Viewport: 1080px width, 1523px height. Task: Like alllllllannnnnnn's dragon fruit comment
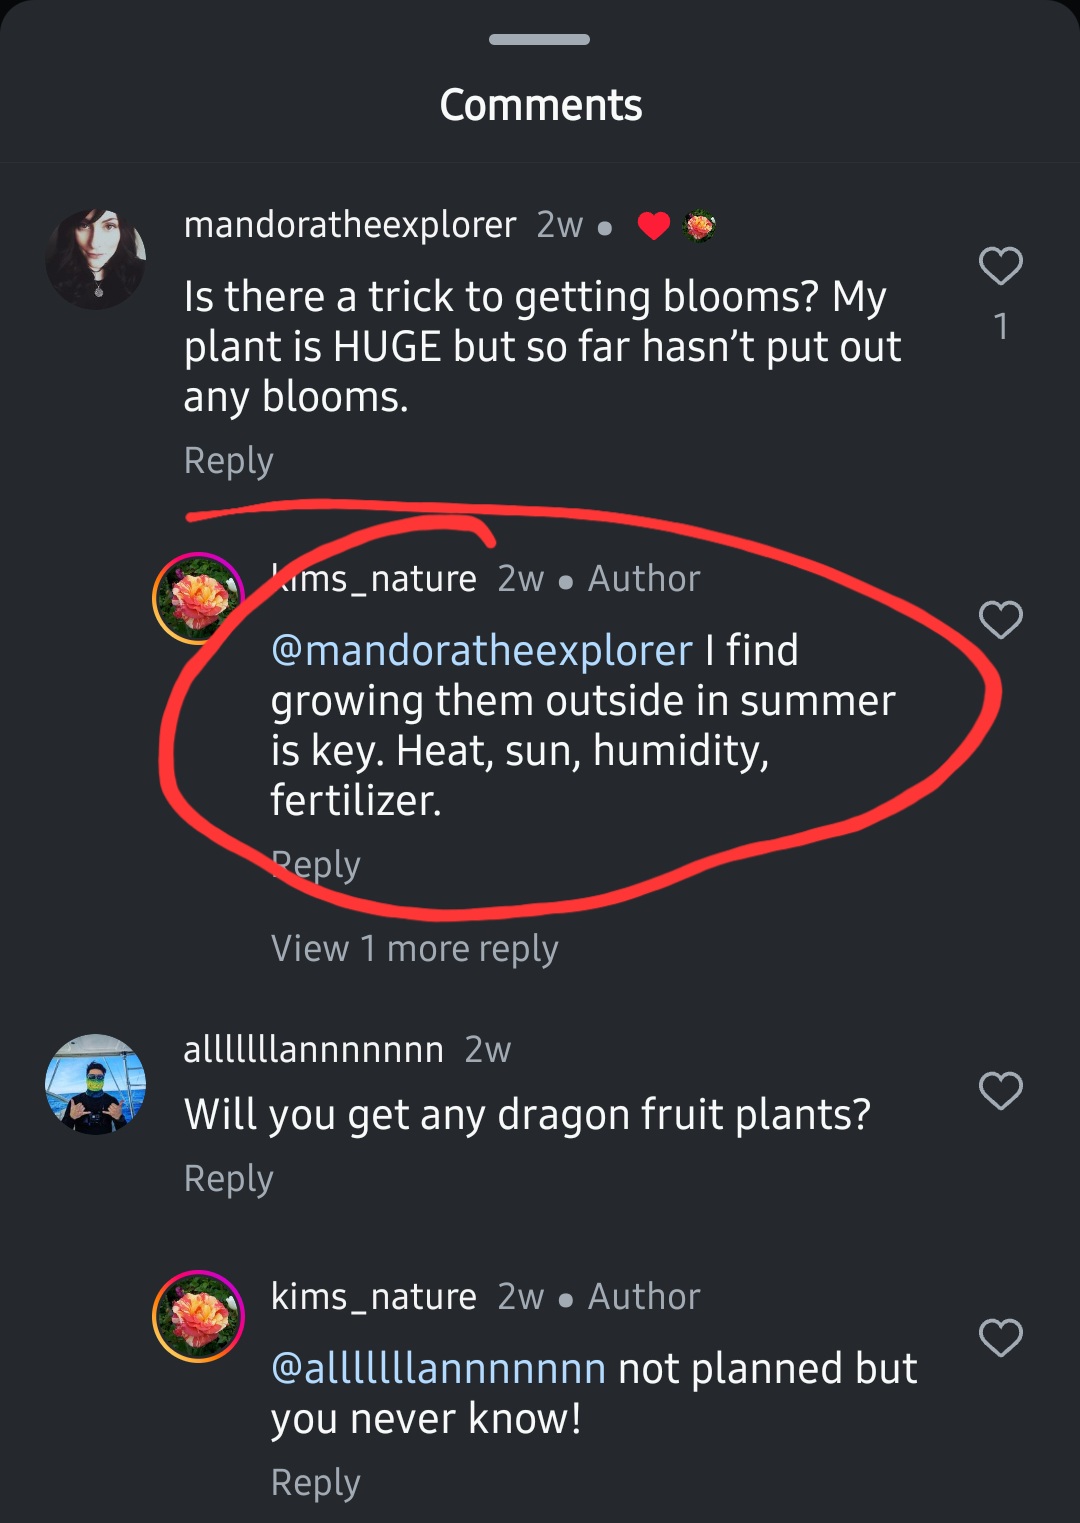point(1000,1090)
